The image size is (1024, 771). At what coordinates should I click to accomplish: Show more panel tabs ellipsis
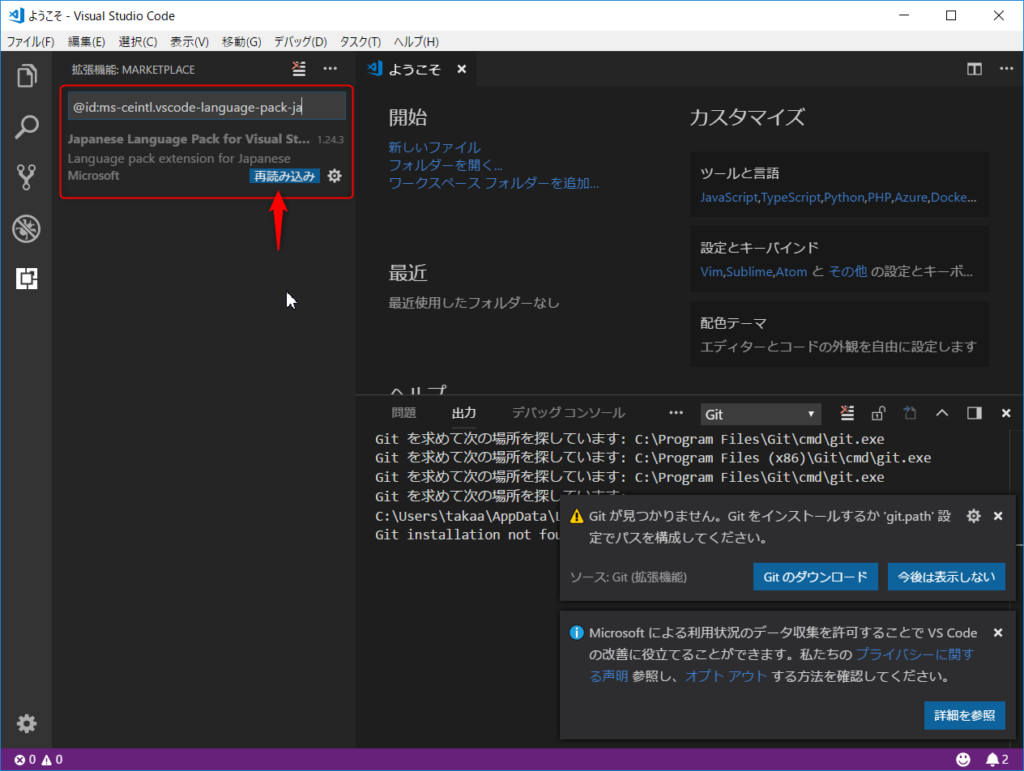tap(676, 413)
